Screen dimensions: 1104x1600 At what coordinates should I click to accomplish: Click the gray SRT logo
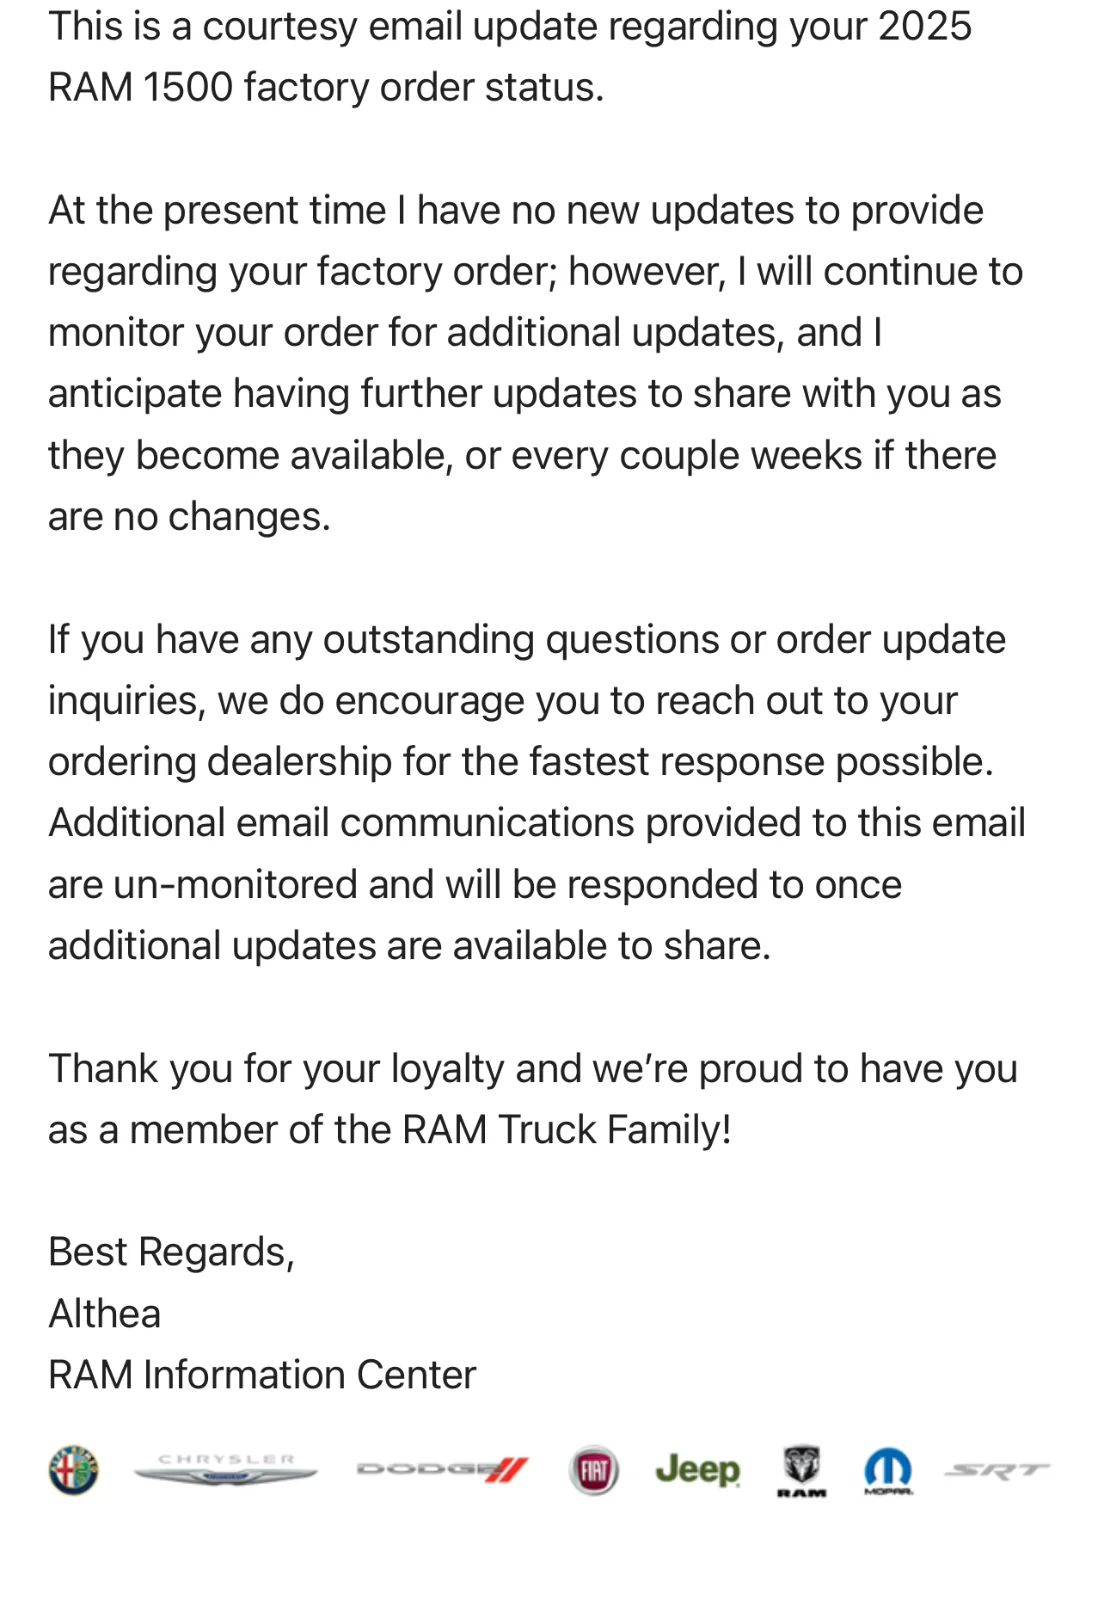coord(997,1469)
